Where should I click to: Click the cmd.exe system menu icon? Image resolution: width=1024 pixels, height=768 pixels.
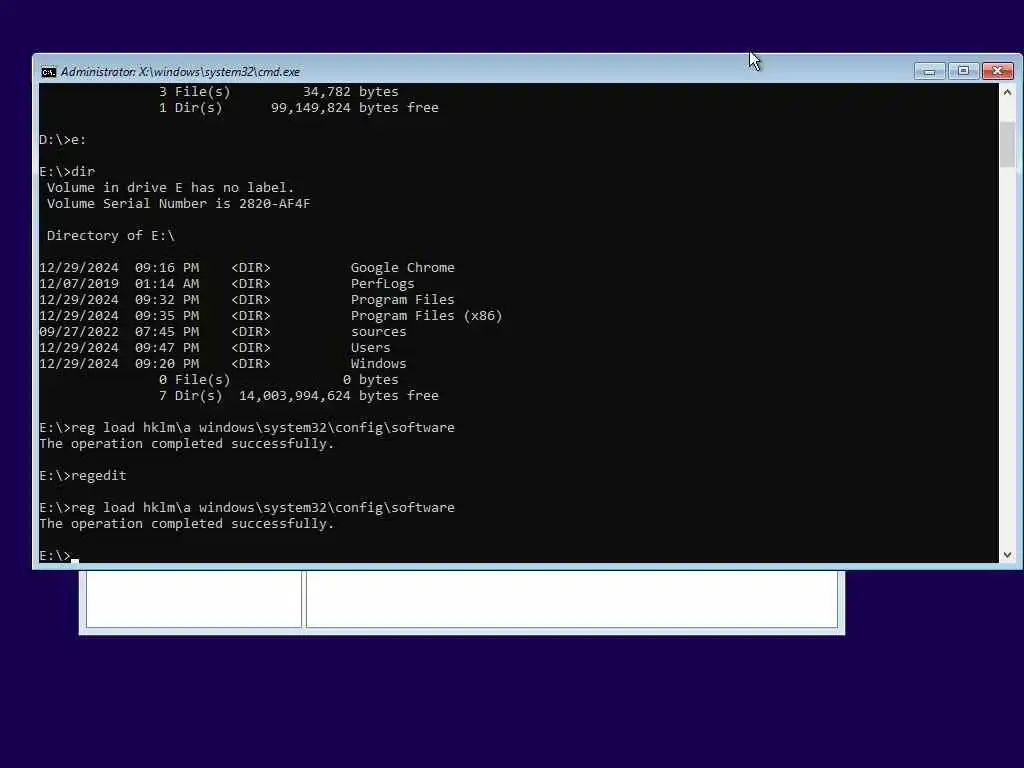coord(48,72)
